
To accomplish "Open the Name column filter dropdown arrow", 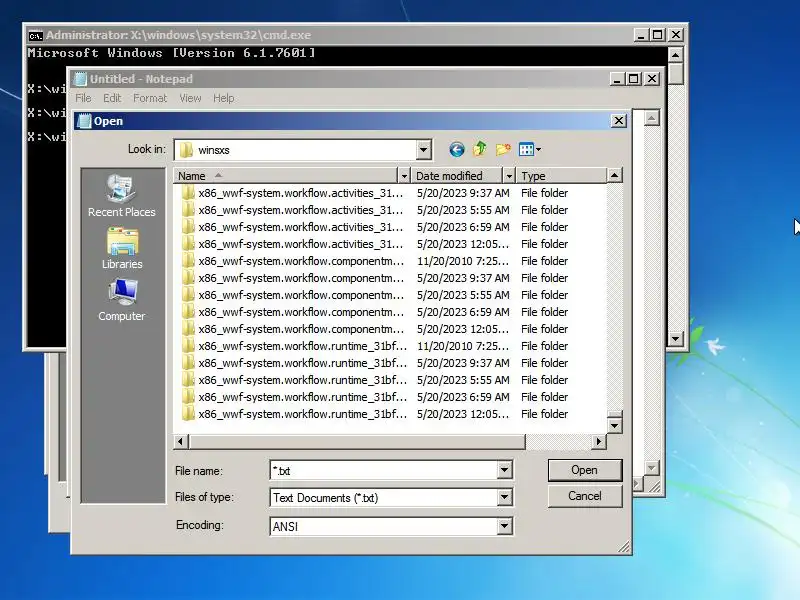I will pyautogui.click(x=404, y=176).
